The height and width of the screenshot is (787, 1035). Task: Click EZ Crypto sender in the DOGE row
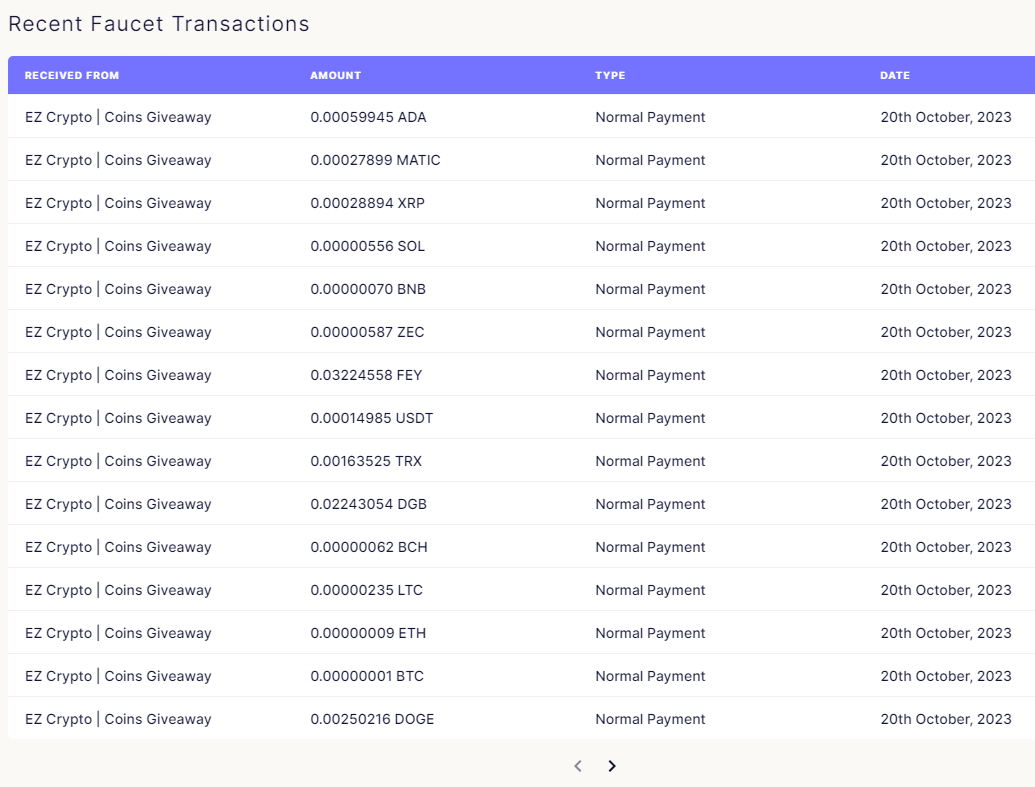click(x=118, y=718)
